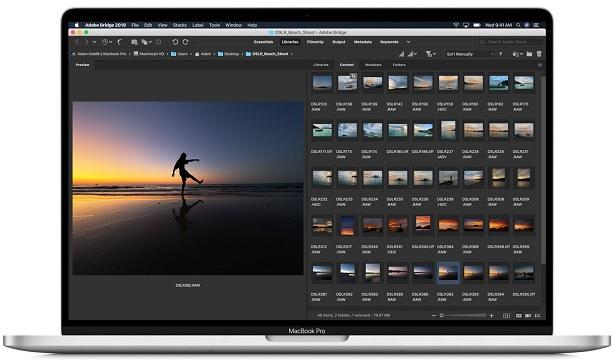Rotate image 90° counterclockwise
The height and width of the screenshot is (361, 615).
175,42
